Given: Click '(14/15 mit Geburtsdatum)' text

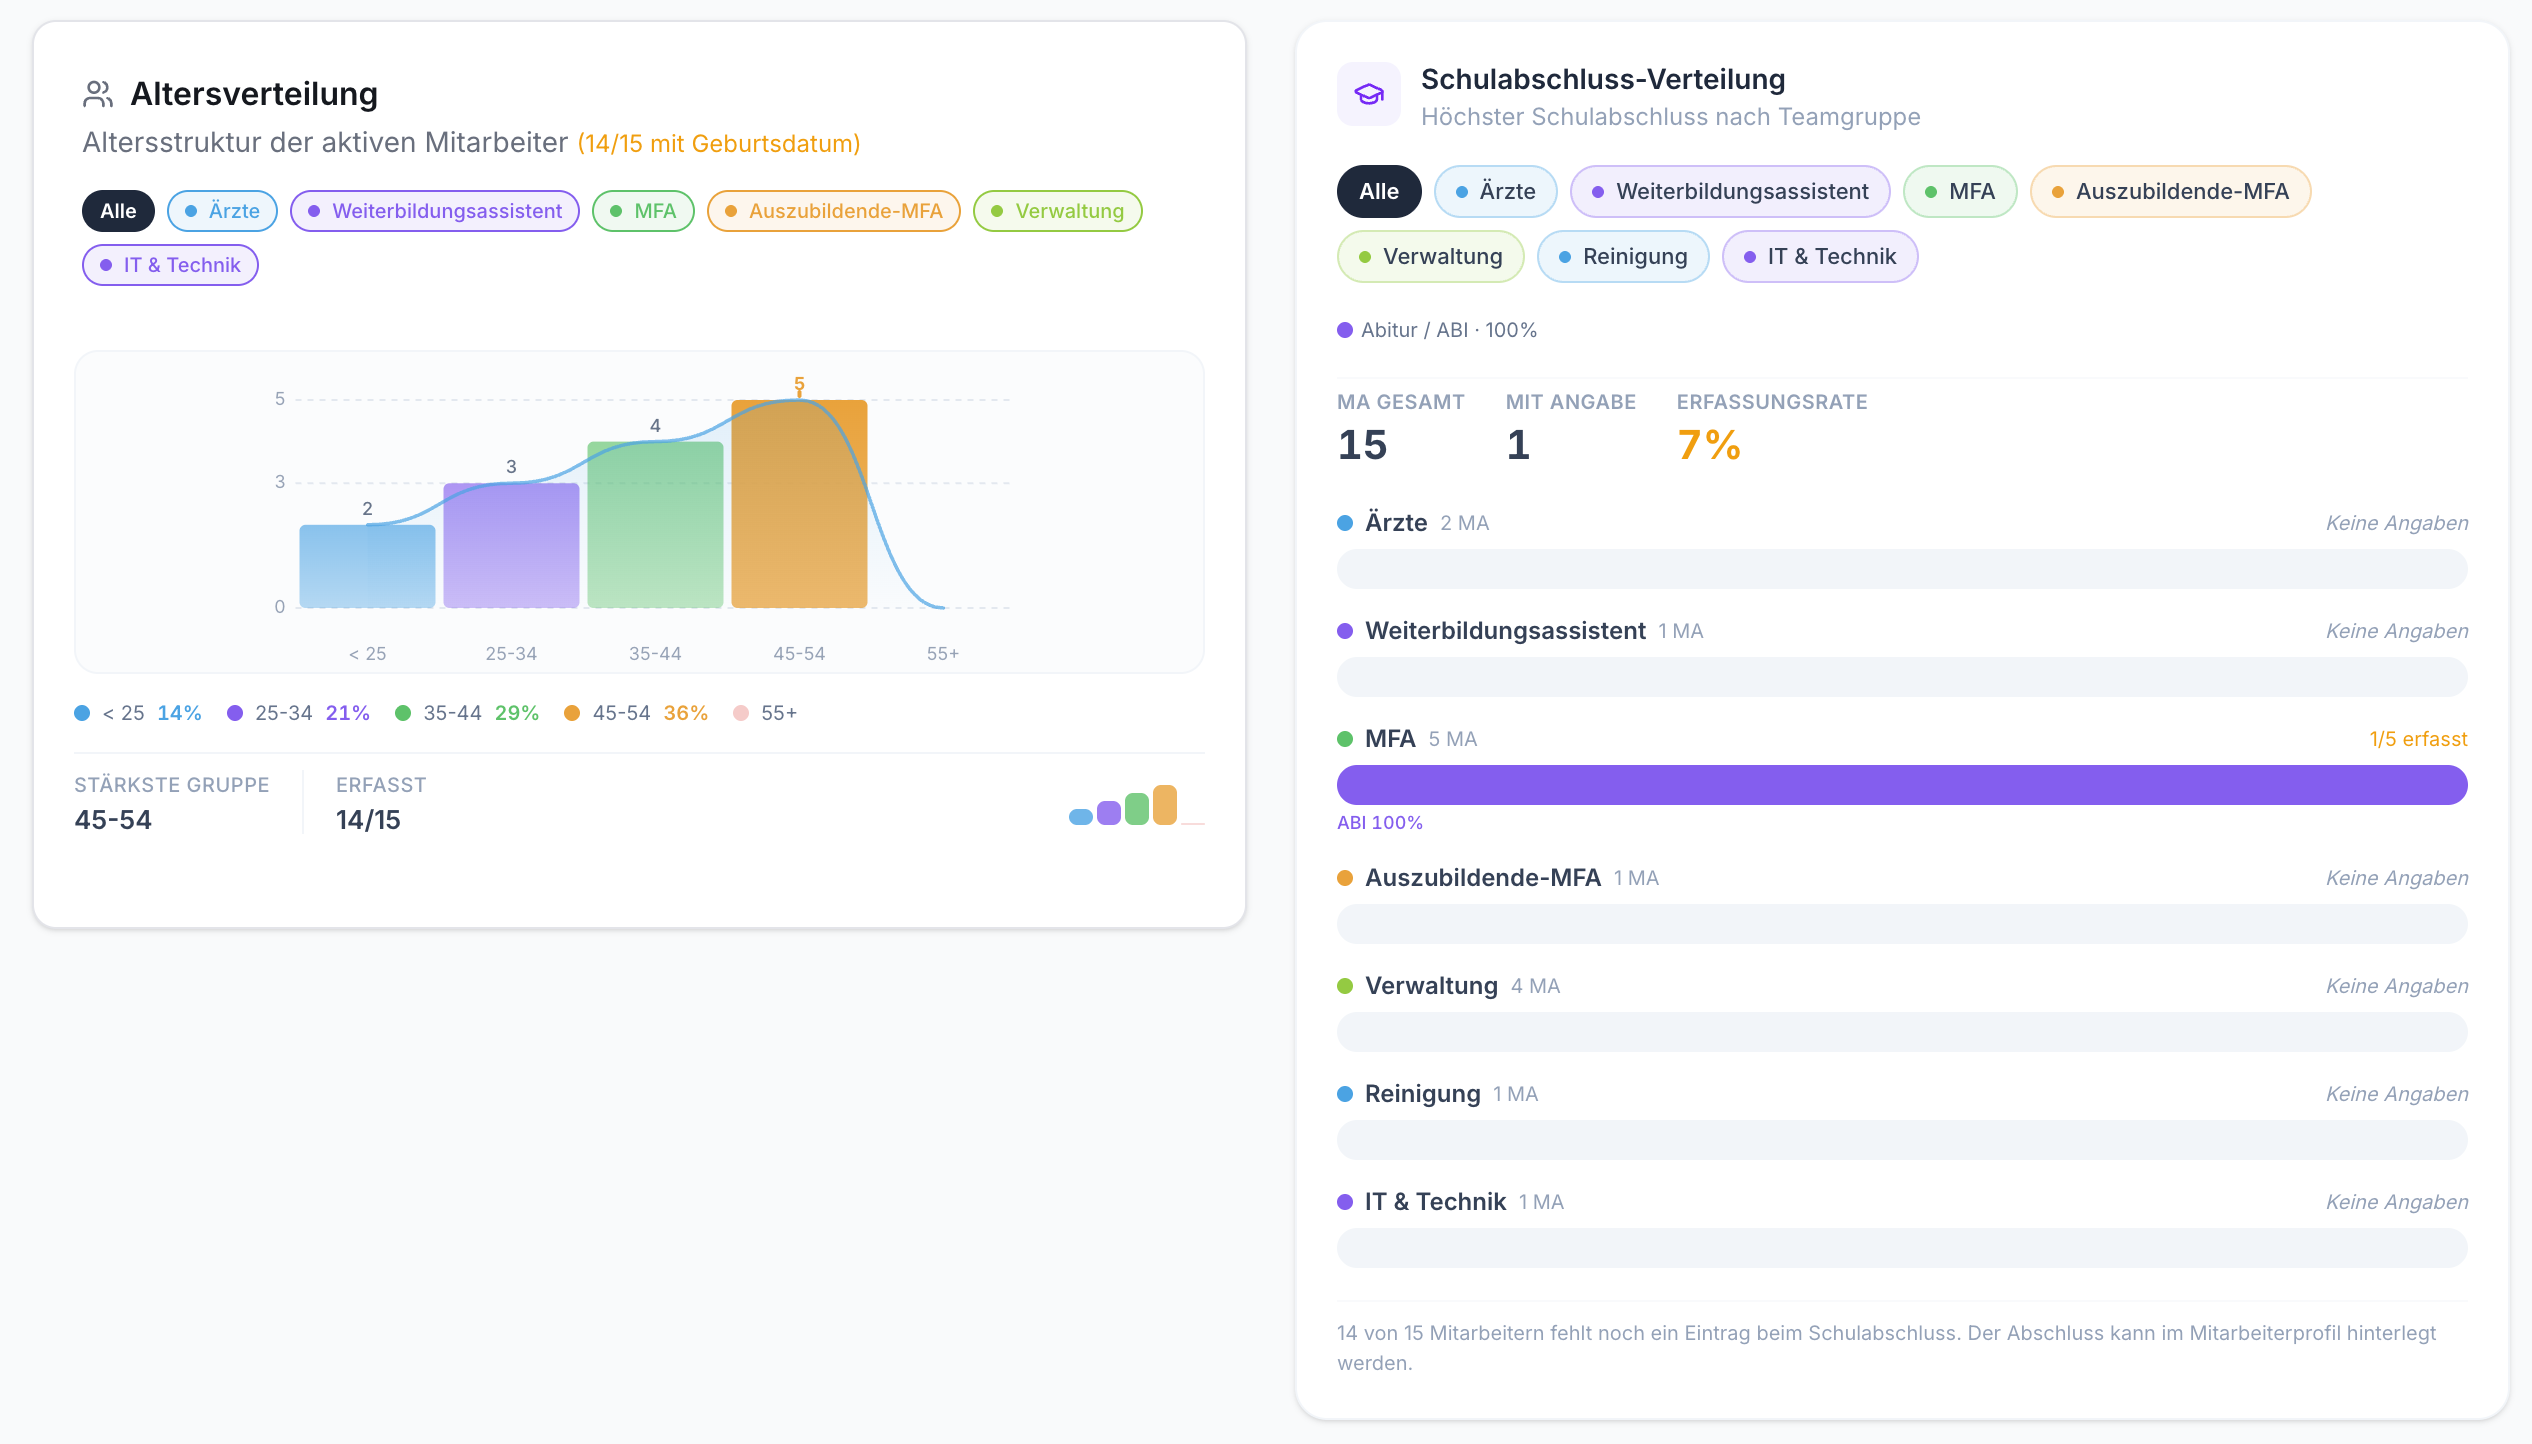Looking at the screenshot, I should click(719, 144).
